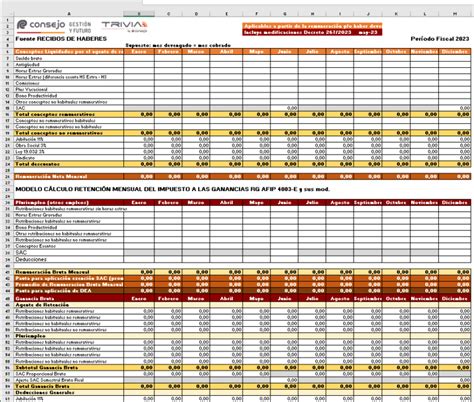Screen dimensions: 474x402
Task: Select the 'Ley 19.032 3%' row label
Action: (x=69, y=152)
